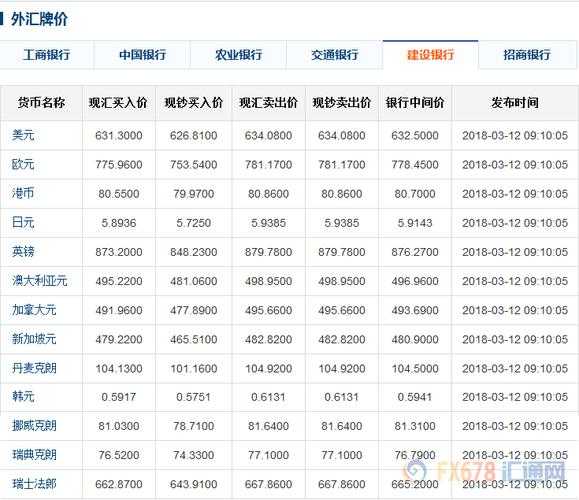
Task: Select the USD 银行中间价 value 632.5000
Action: (415, 136)
